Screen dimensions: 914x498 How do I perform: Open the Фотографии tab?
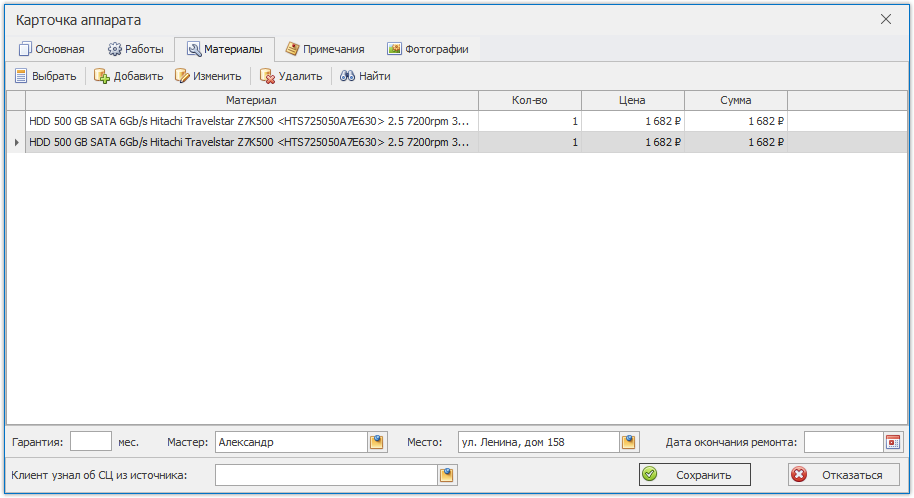tap(427, 49)
